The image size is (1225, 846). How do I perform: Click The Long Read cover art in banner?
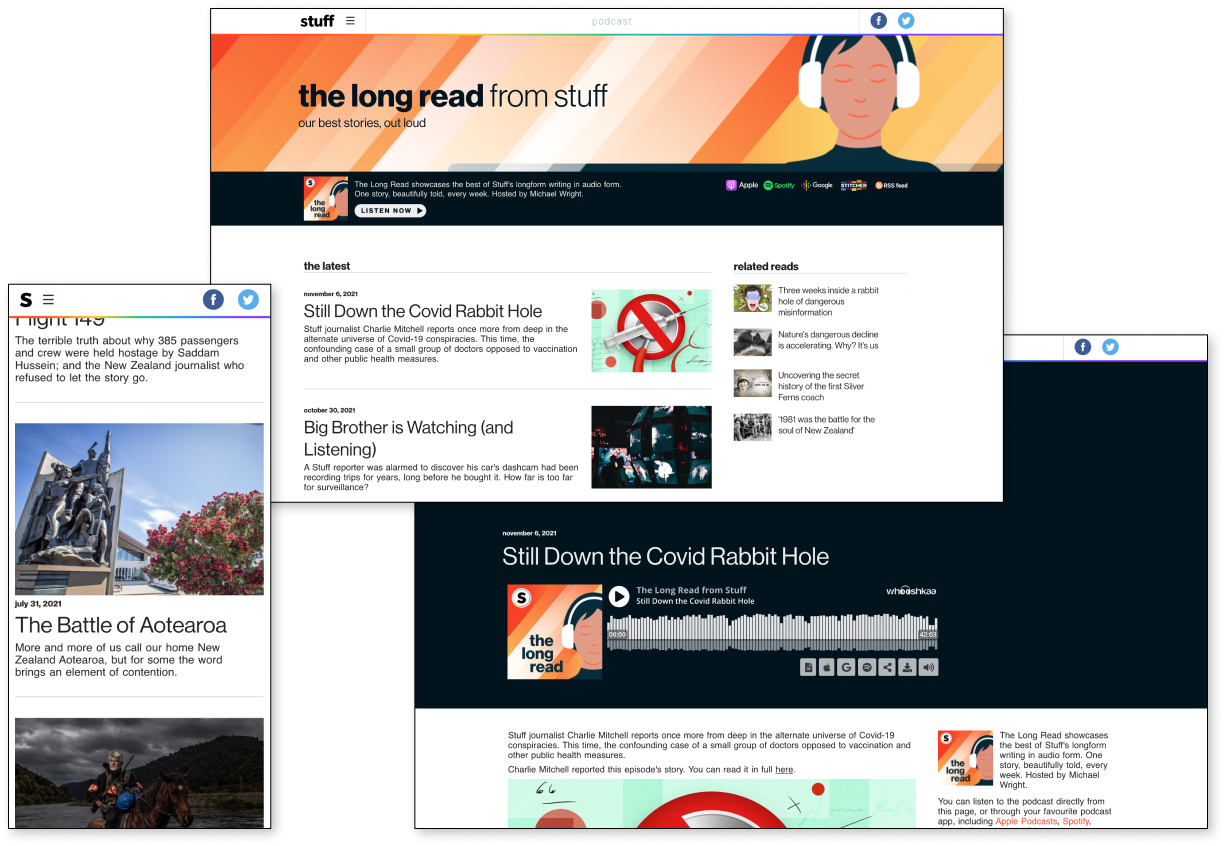coord(326,198)
